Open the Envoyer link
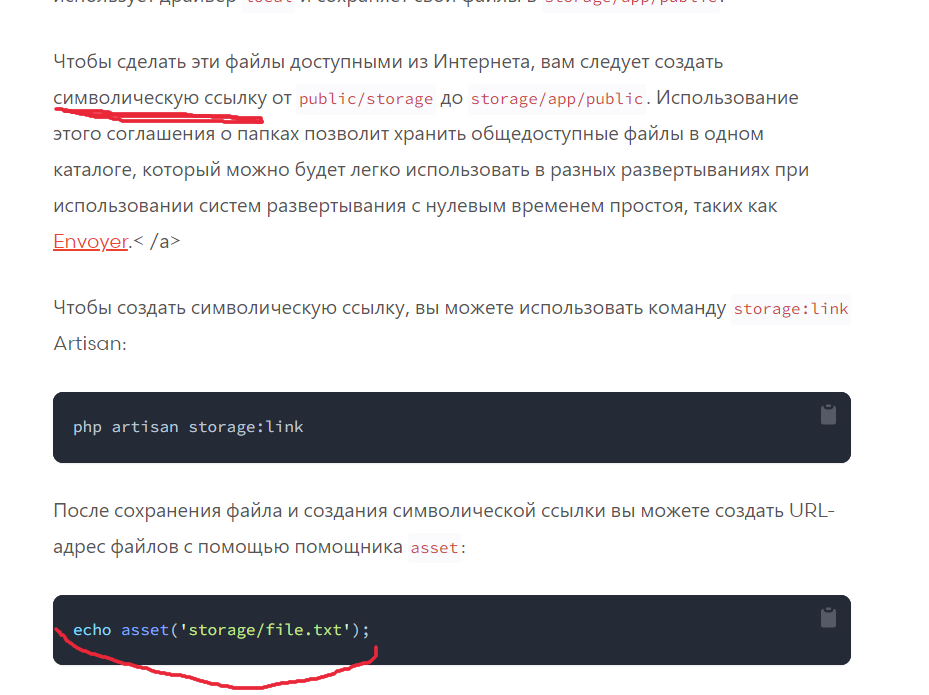 [x=90, y=242]
